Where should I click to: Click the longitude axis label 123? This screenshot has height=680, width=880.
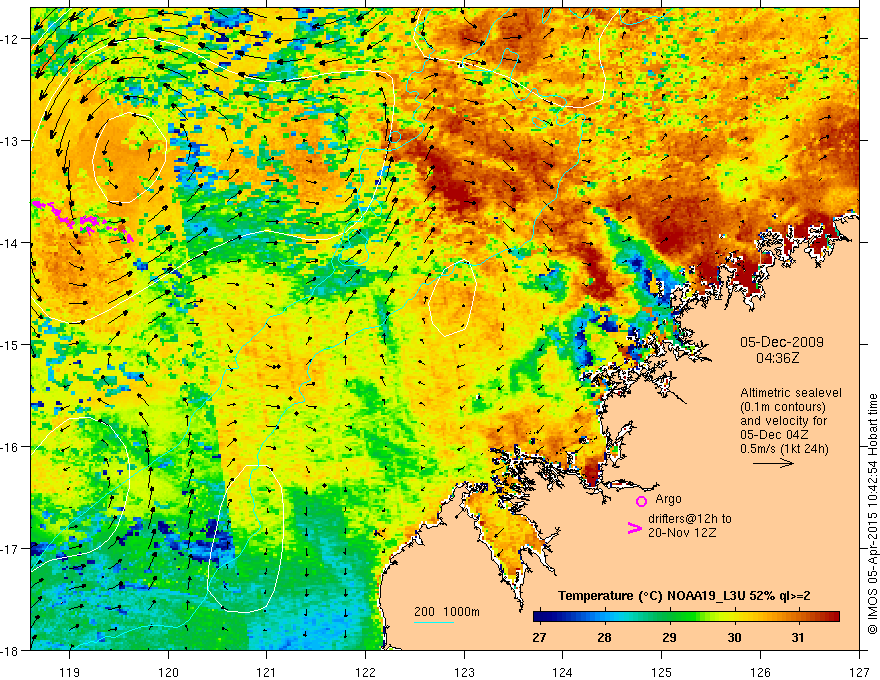pyautogui.click(x=464, y=672)
